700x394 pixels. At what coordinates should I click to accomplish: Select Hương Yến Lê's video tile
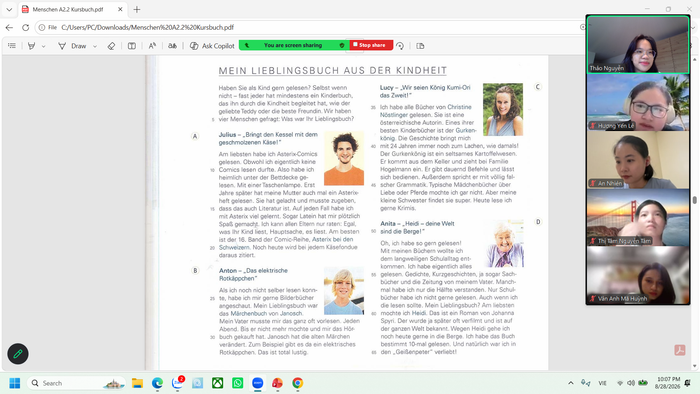[x=638, y=102]
